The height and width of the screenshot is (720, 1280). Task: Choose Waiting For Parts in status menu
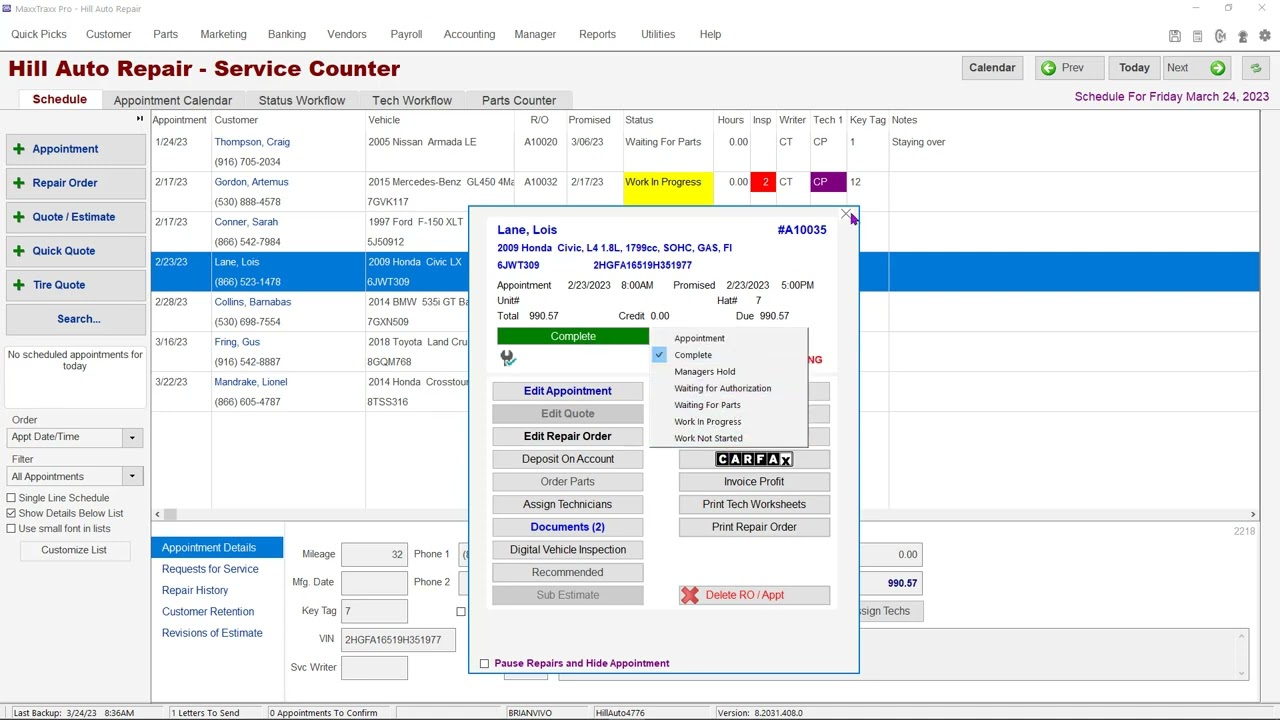coord(707,405)
